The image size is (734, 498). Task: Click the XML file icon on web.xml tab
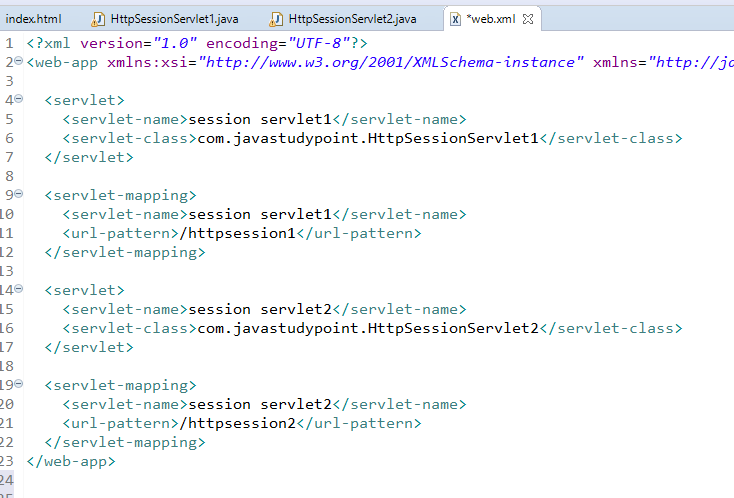tap(455, 19)
